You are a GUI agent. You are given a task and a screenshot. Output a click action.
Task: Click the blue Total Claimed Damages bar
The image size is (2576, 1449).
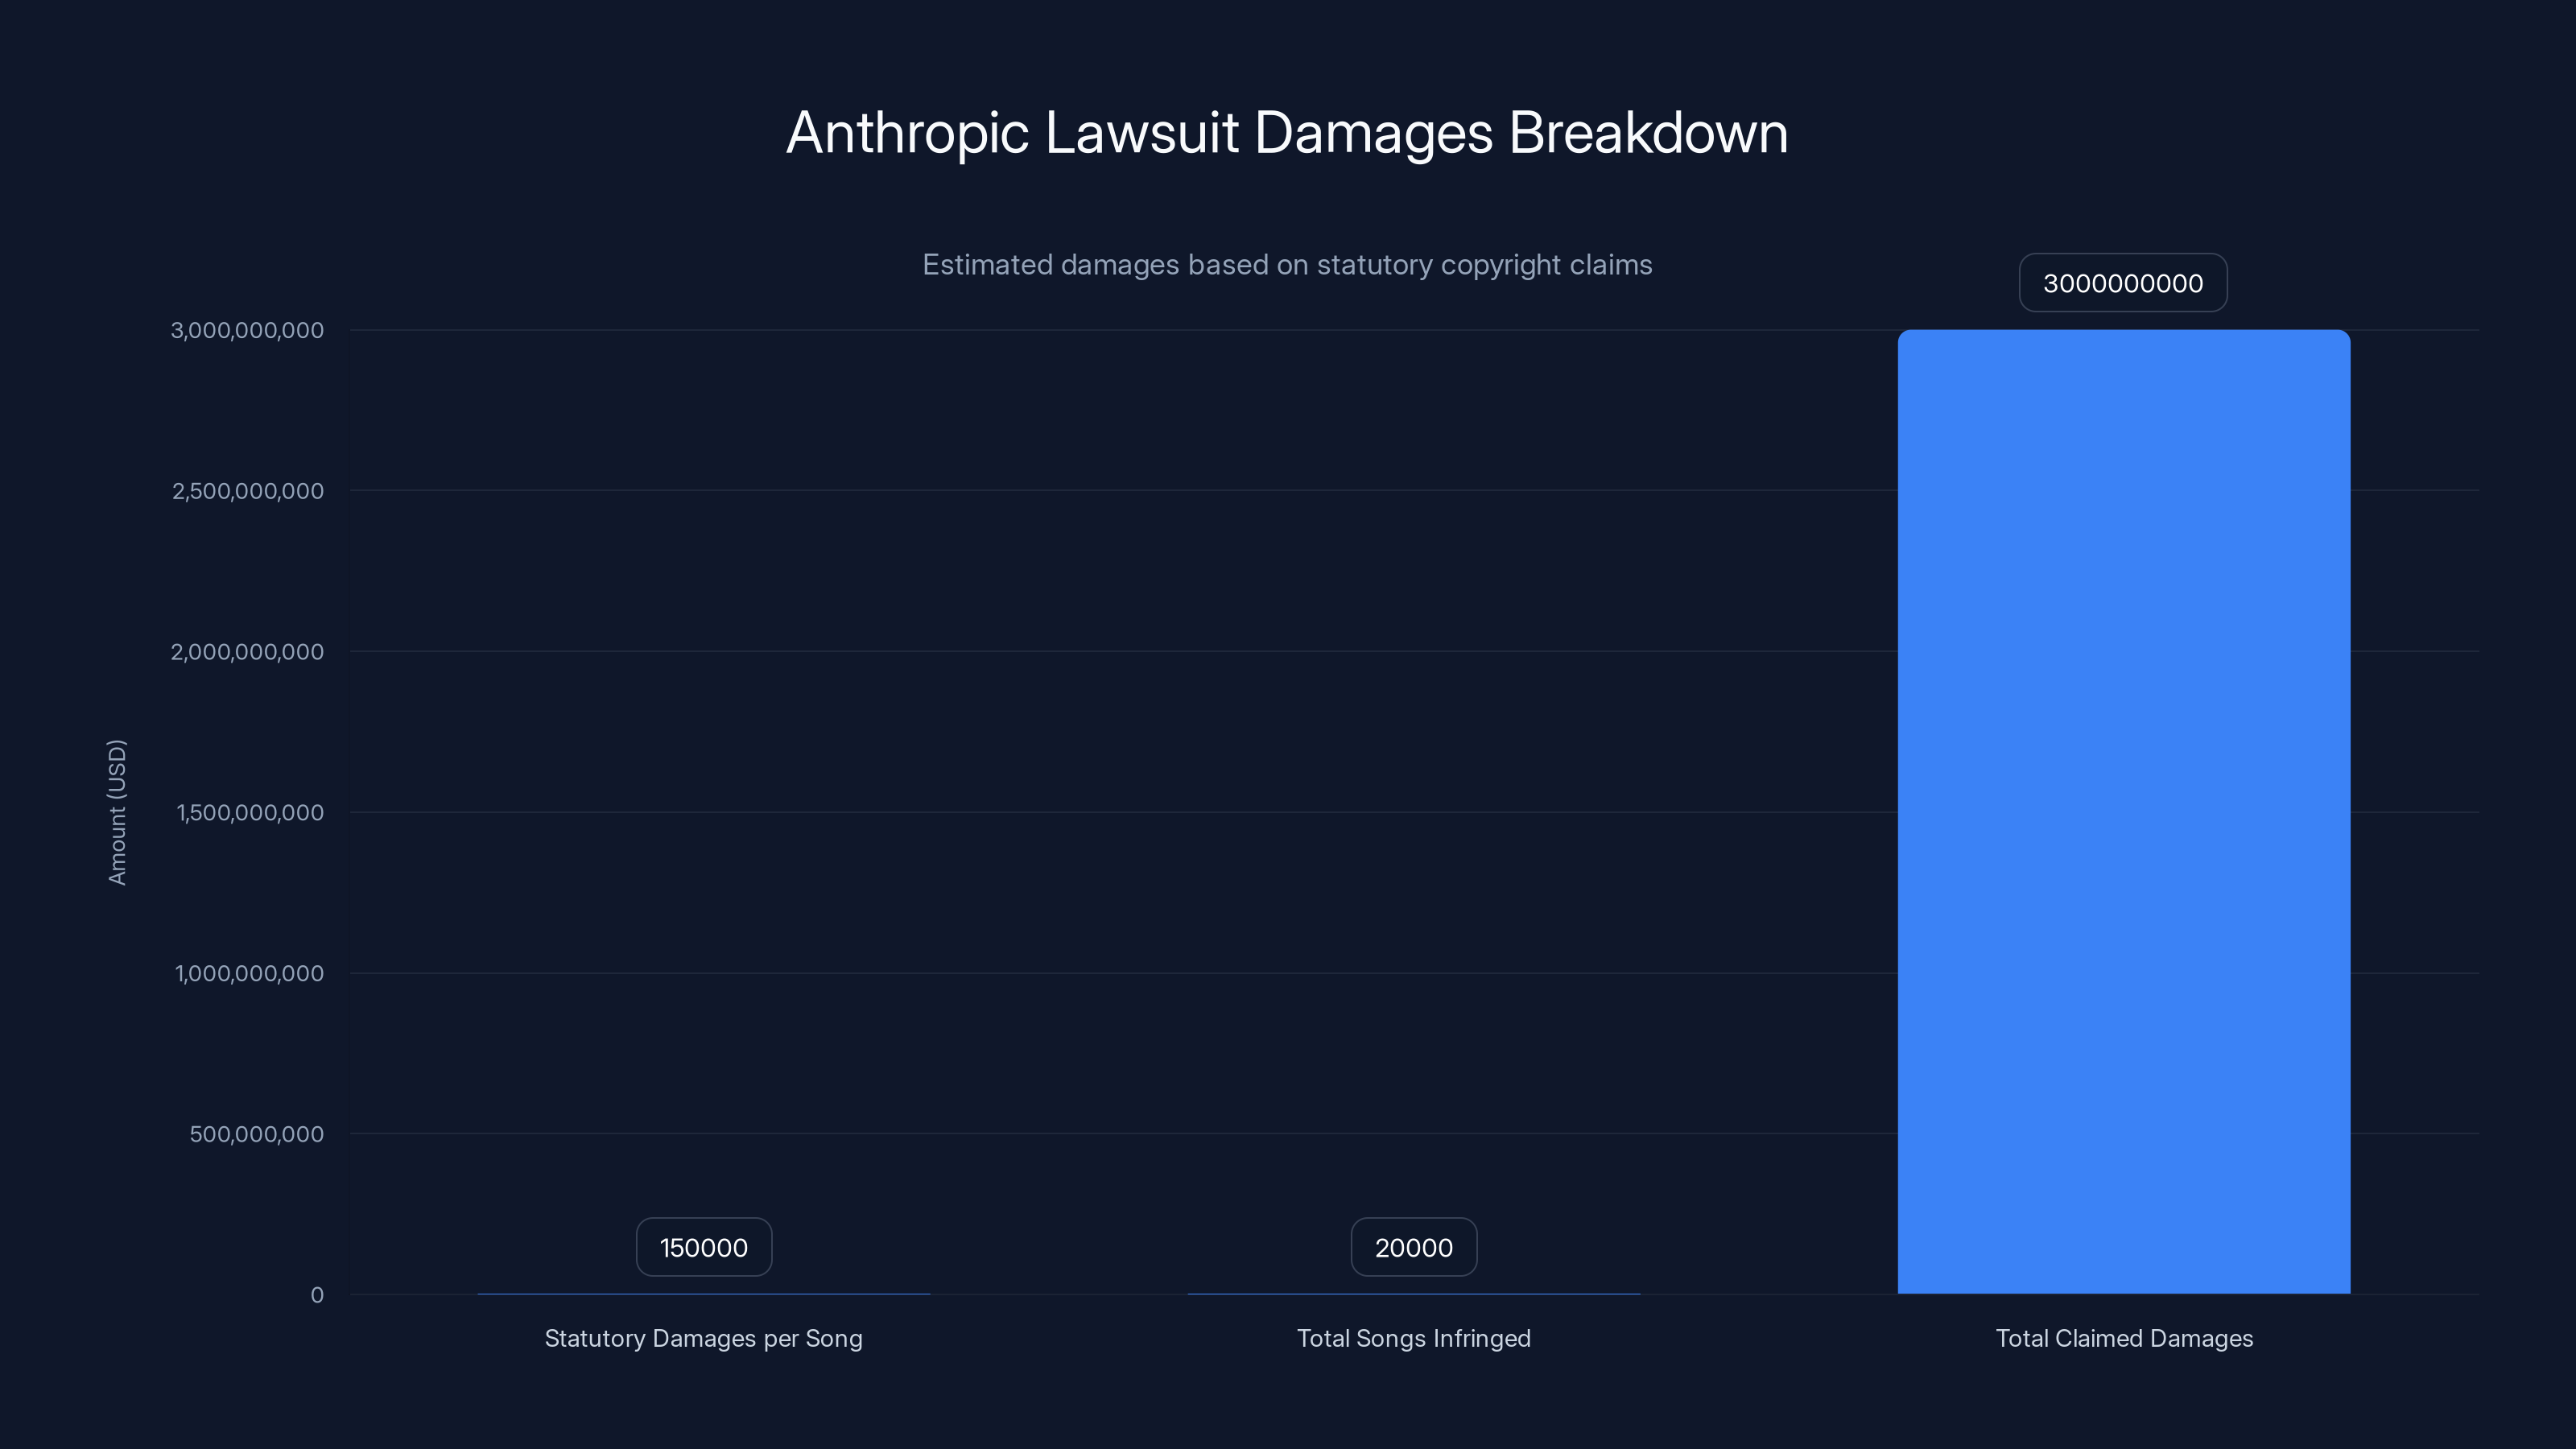point(2123,800)
